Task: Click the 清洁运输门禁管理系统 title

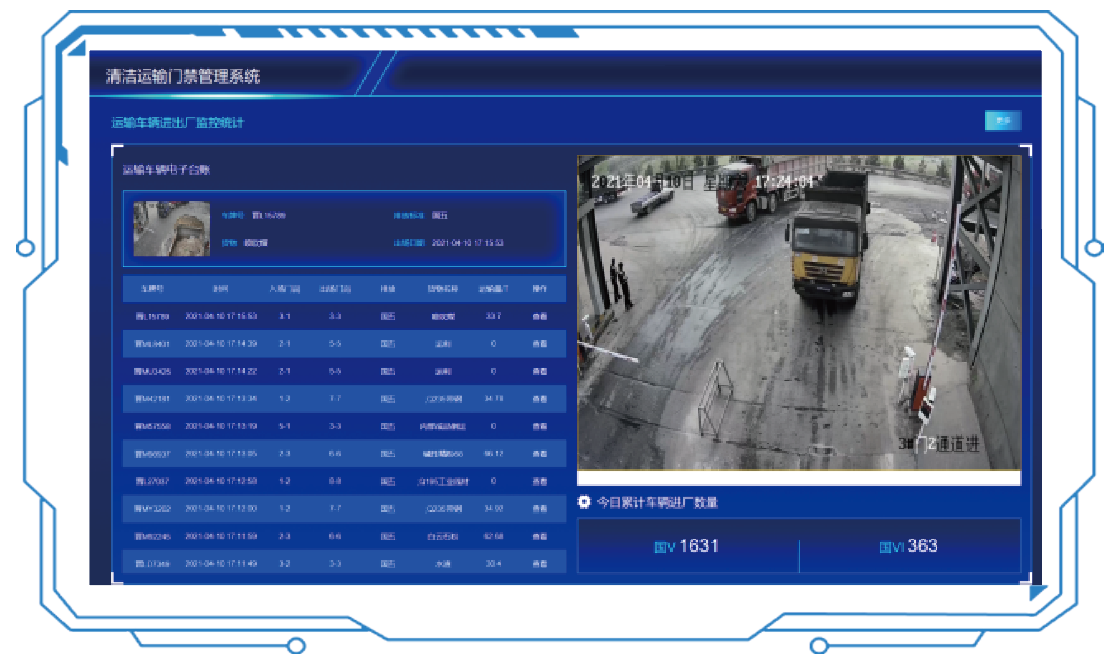Action: coord(184,76)
